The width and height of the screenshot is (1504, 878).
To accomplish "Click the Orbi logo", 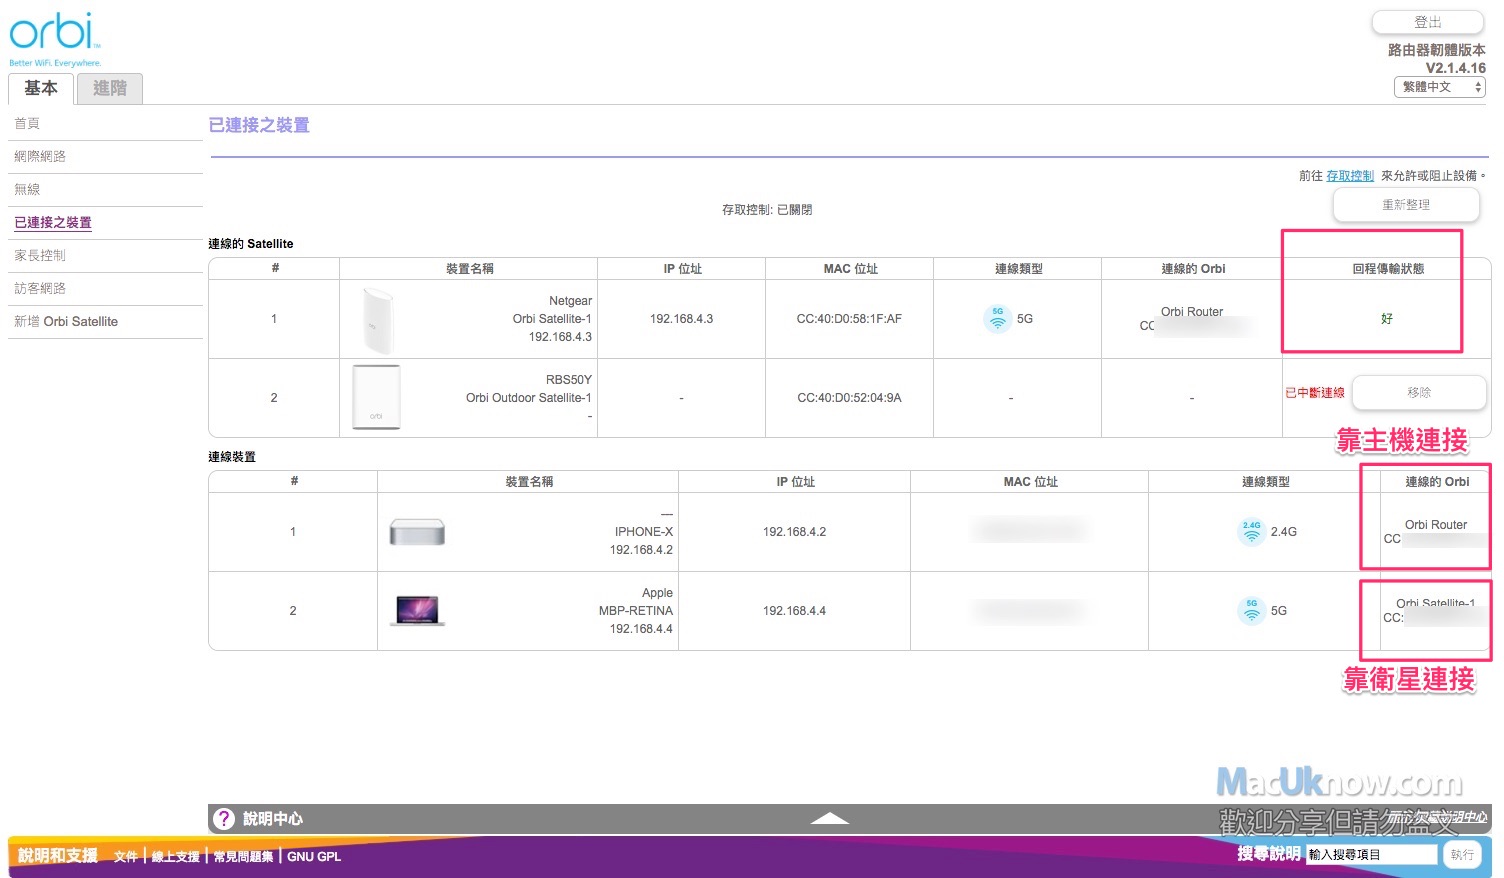I will (54, 34).
